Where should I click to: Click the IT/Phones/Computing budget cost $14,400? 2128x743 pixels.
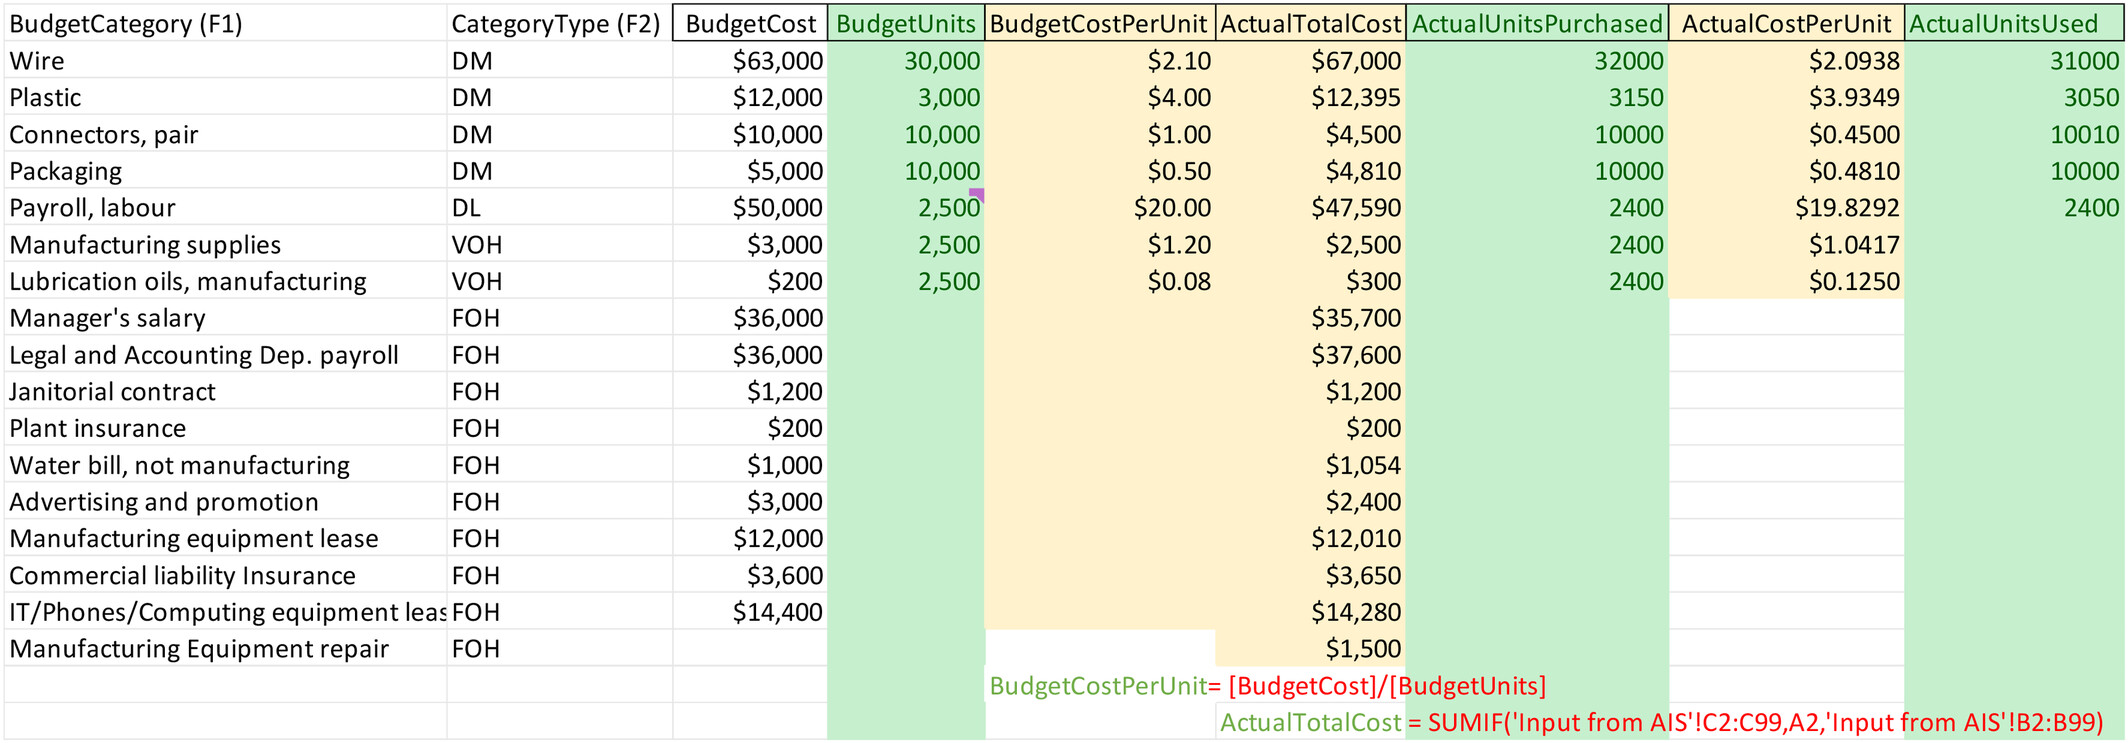[x=750, y=611]
